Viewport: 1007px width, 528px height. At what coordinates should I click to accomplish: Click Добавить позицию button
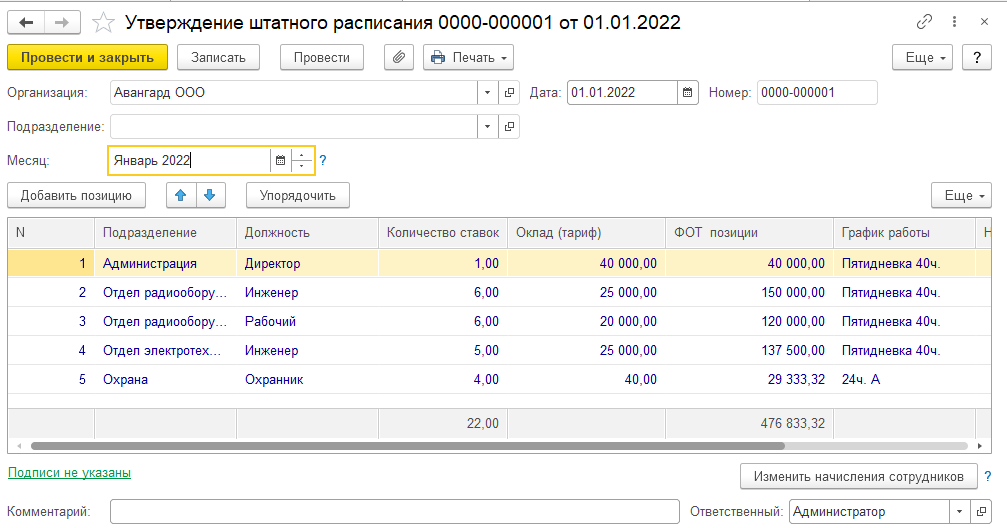coord(76,195)
